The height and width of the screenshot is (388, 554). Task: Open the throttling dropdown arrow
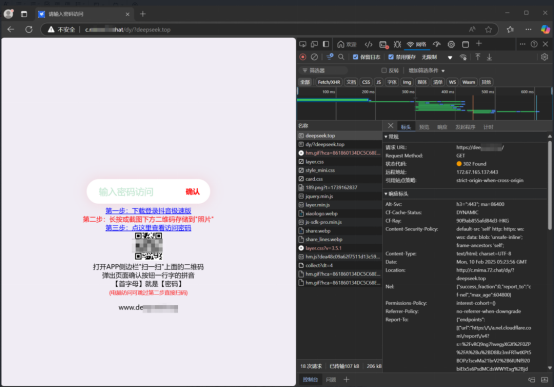[450, 57]
